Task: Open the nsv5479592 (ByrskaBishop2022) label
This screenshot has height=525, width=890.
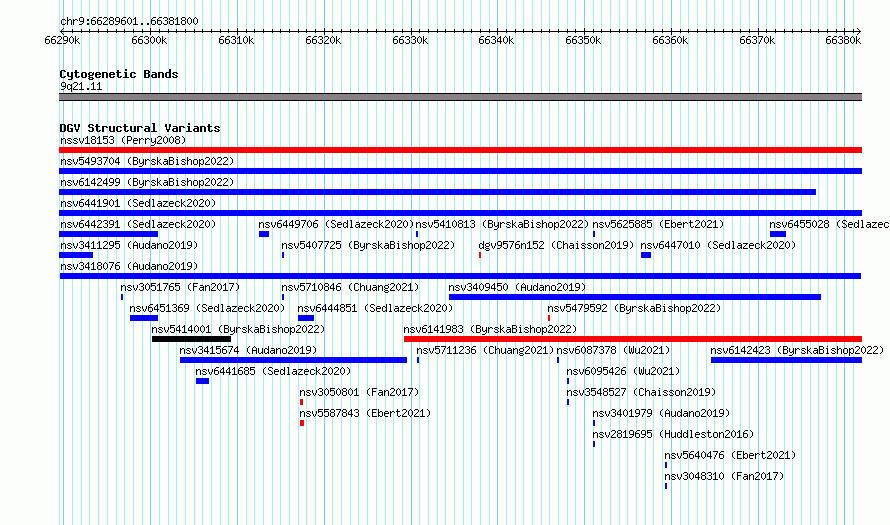Action: point(634,308)
